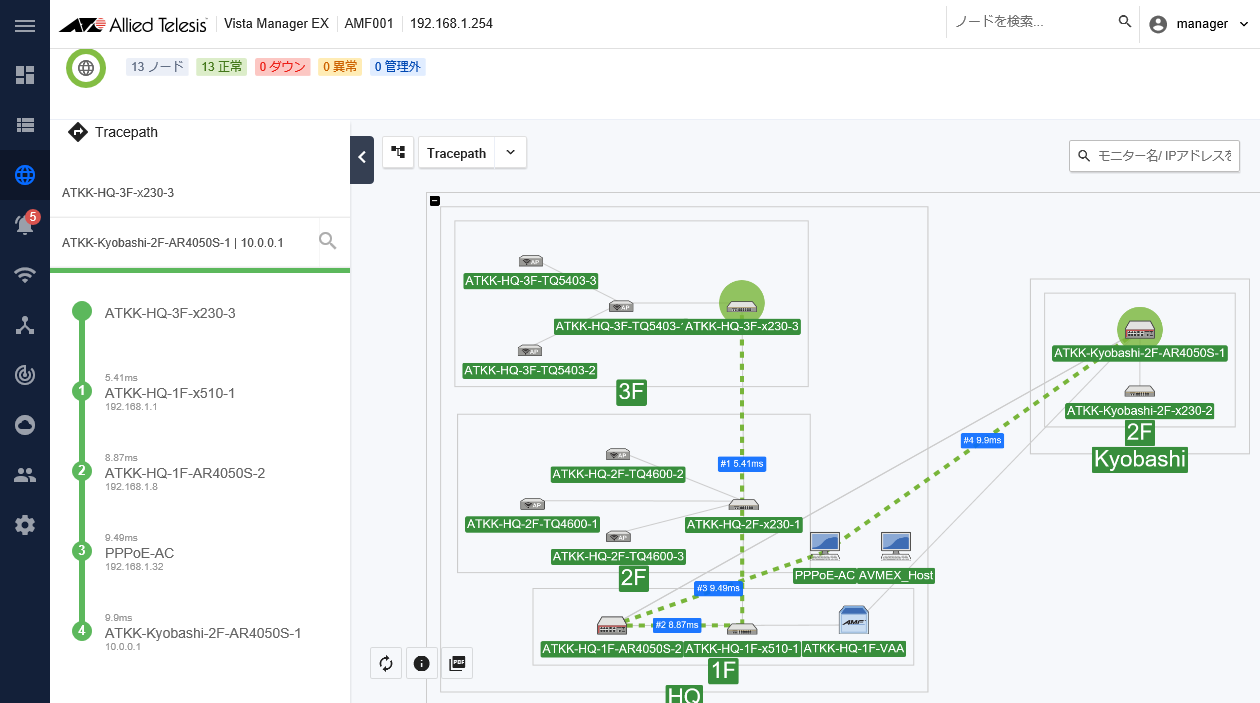Click the 1F floor area label
Image resolution: width=1260 pixels, height=703 pixels.
[723, 671]
